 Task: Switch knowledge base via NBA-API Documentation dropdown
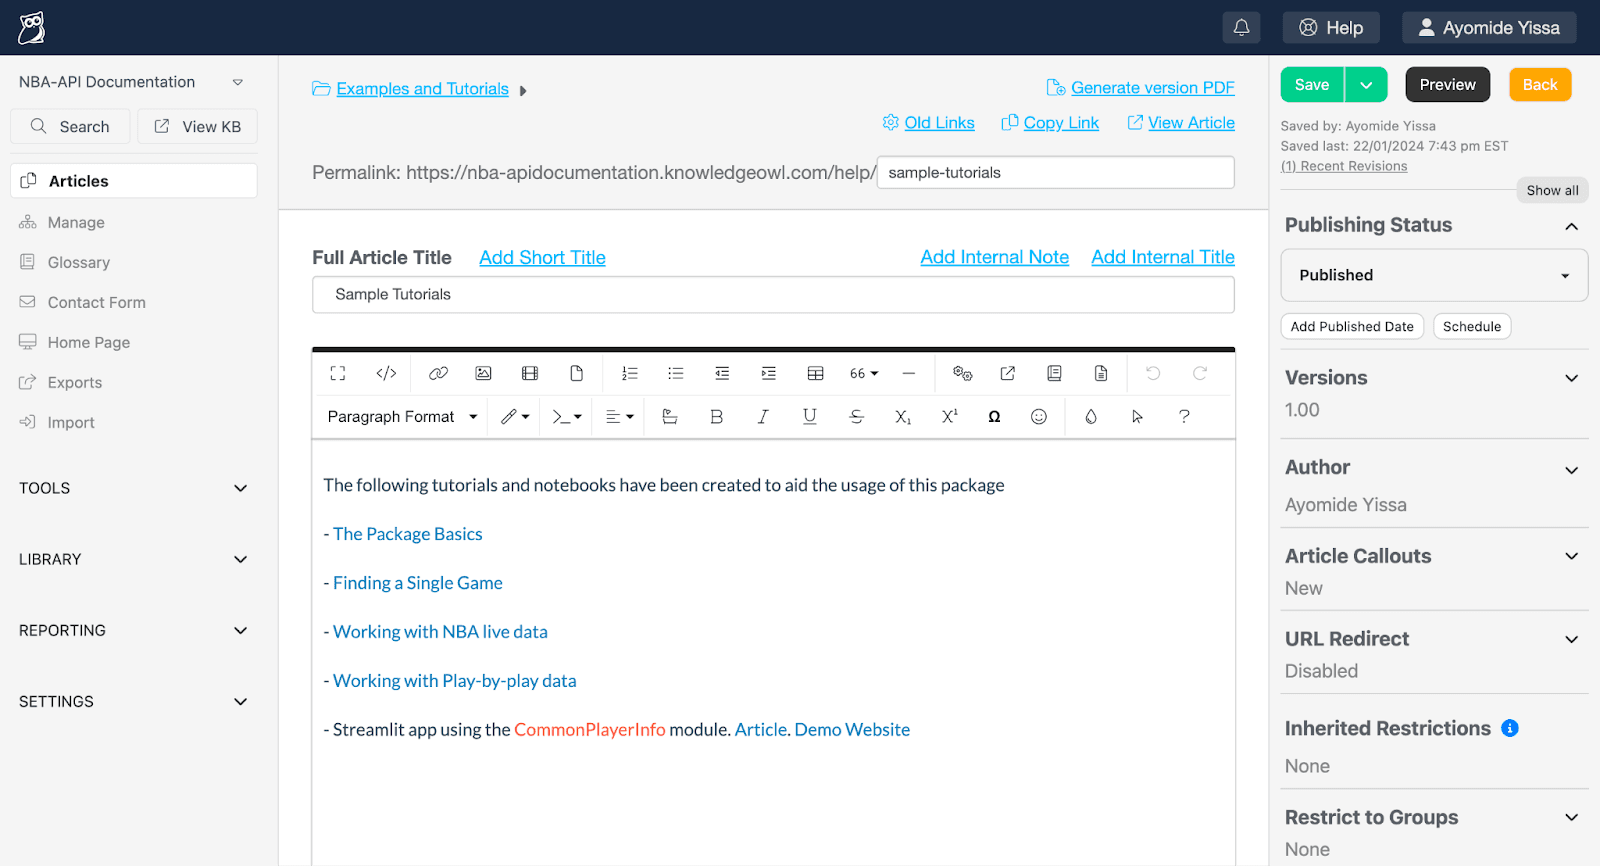[131, 82]
